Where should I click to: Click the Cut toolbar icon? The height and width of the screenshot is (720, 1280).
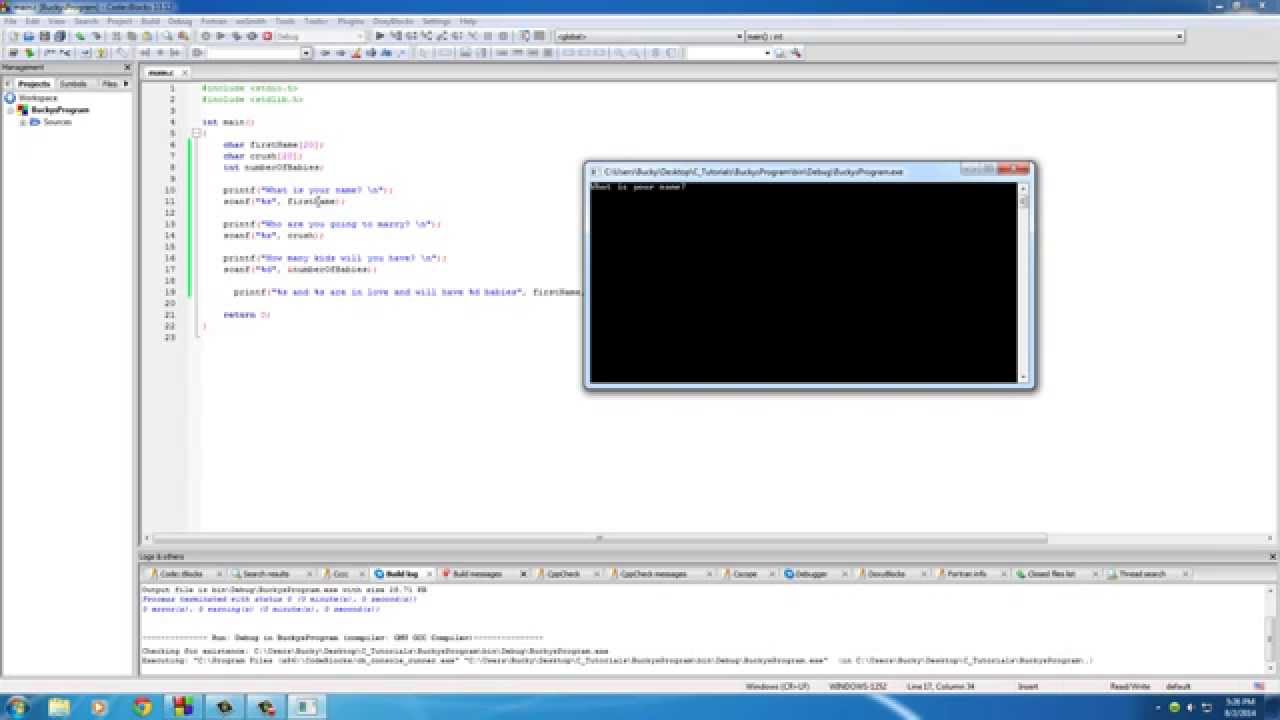116,36
